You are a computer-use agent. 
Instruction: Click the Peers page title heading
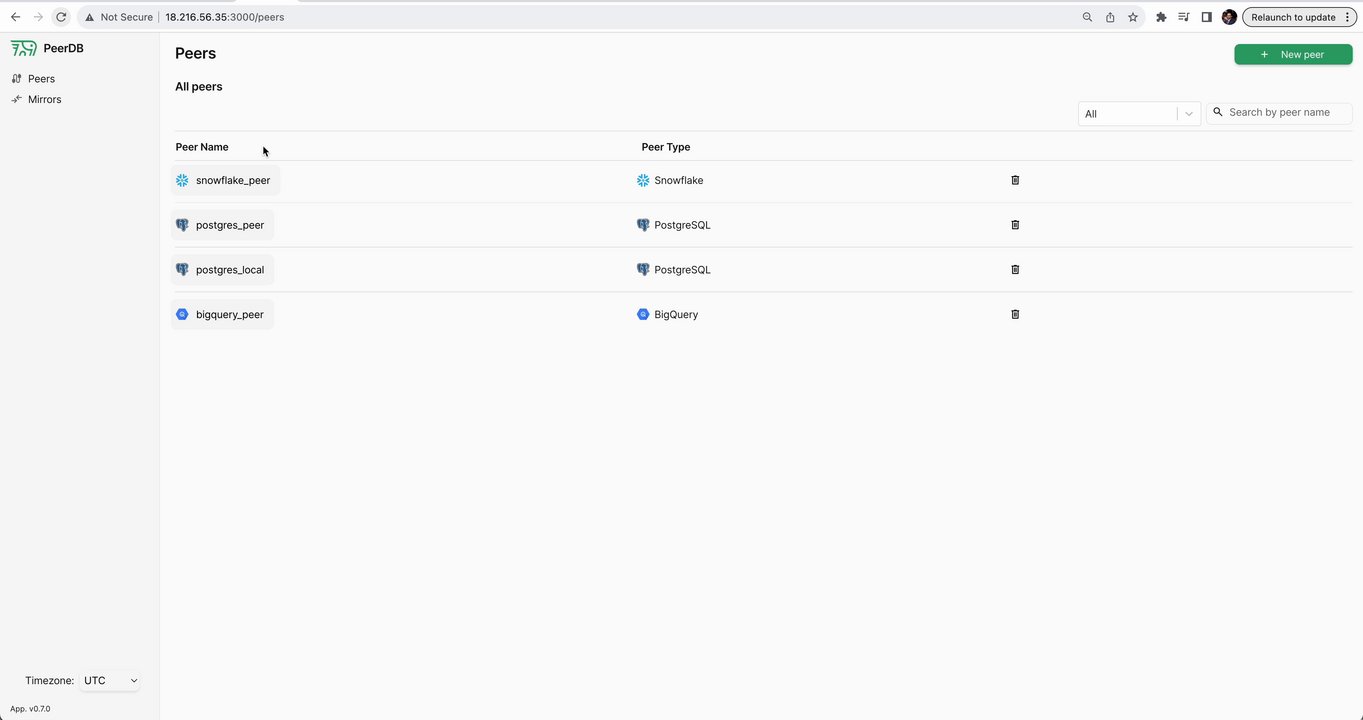tap(196, 53)
